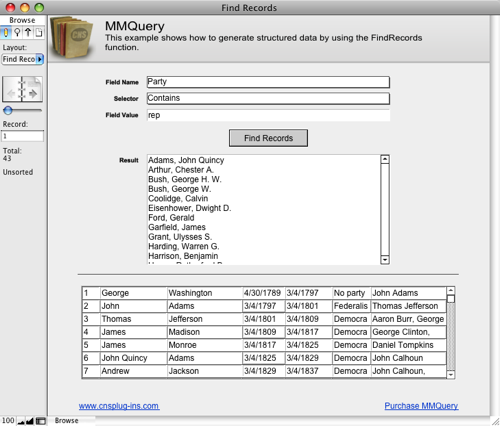
Task: Zoom in using status bar large mountain
Action: coord(30,421)
